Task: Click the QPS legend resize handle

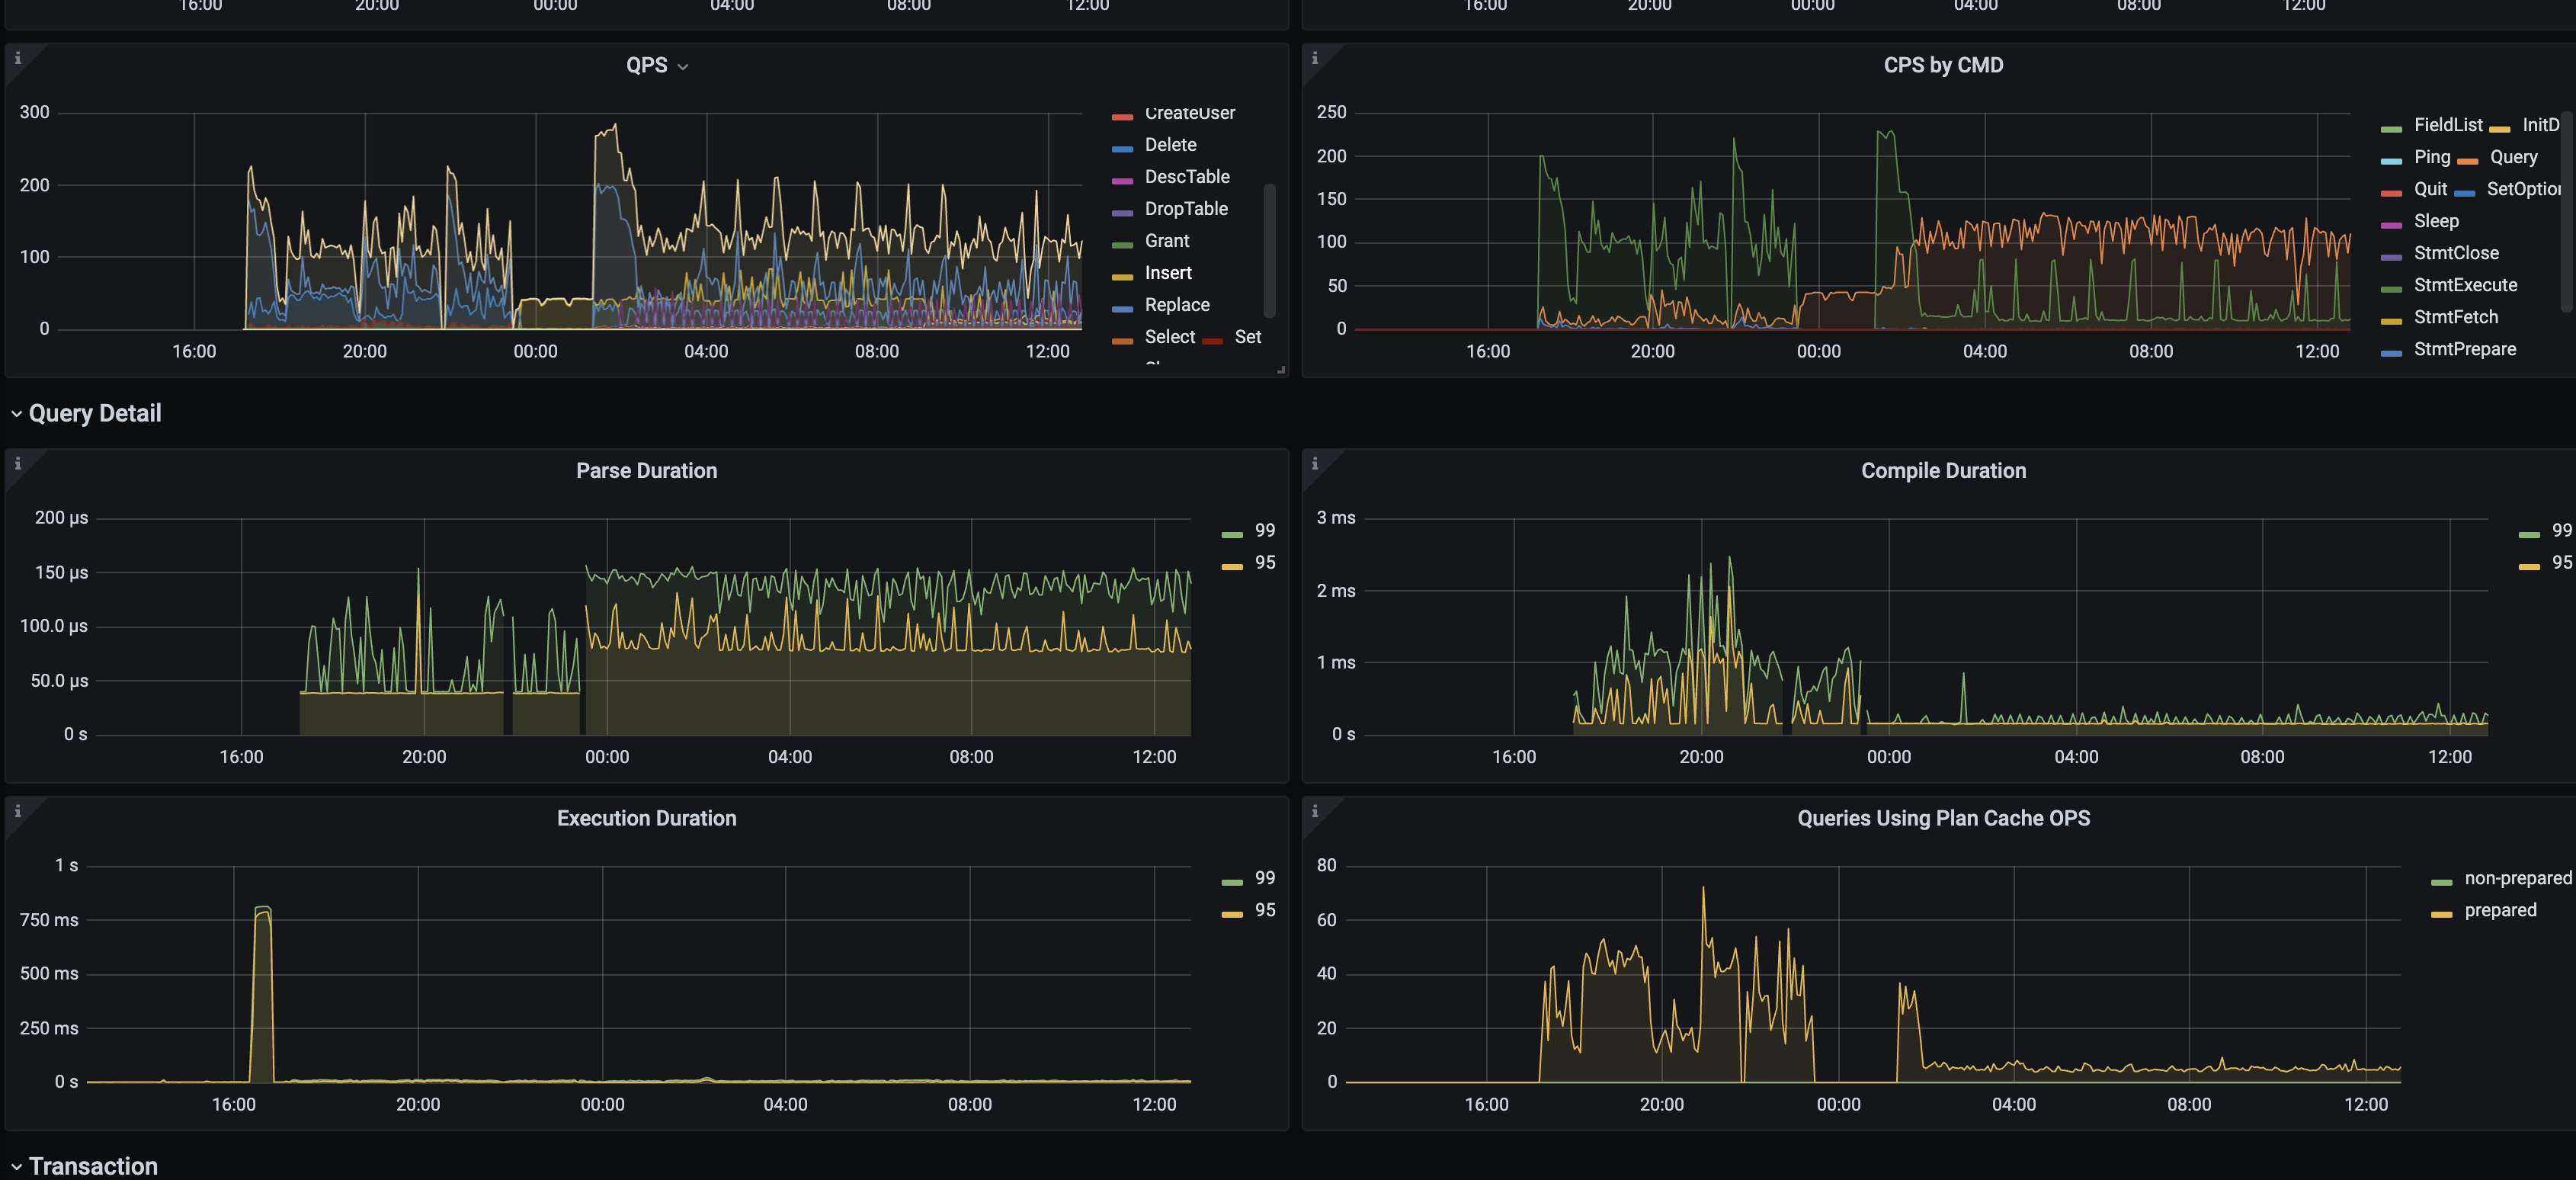Action: pos(1280,370)
